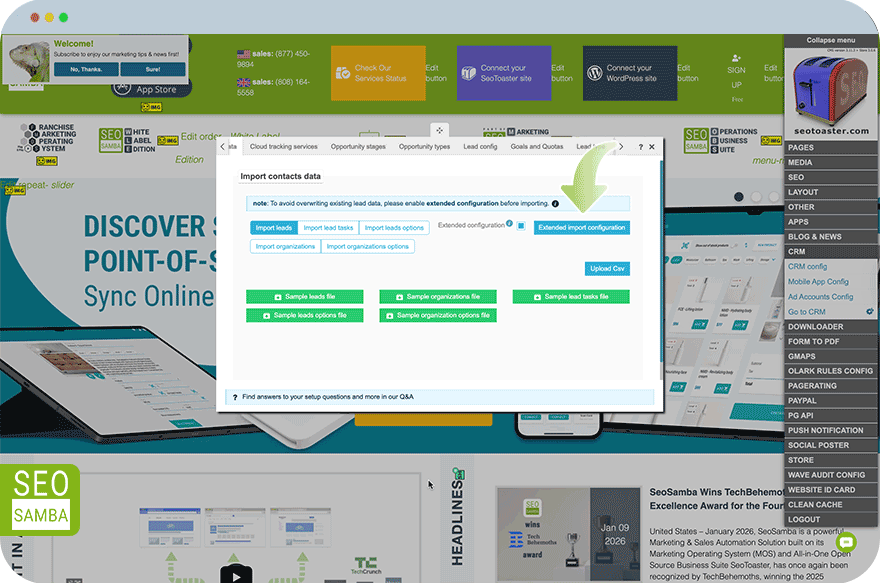The image size is (880, 583).
Task: Collapse the CRM sidebar section
Action: pos(831,251)
